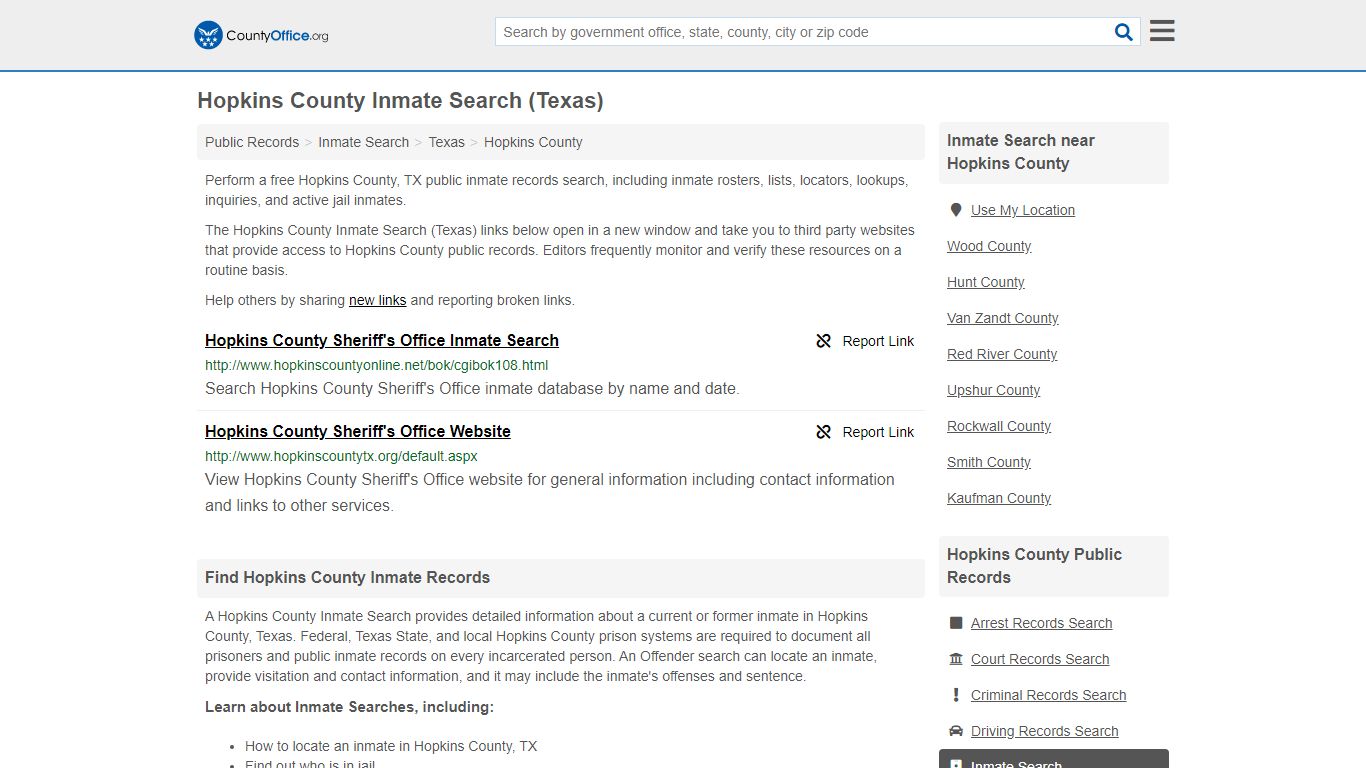Click the Arrest Records Search icon
This screenshot has height=768, width=1366.
pyautogui.click(x=956, y=623)
